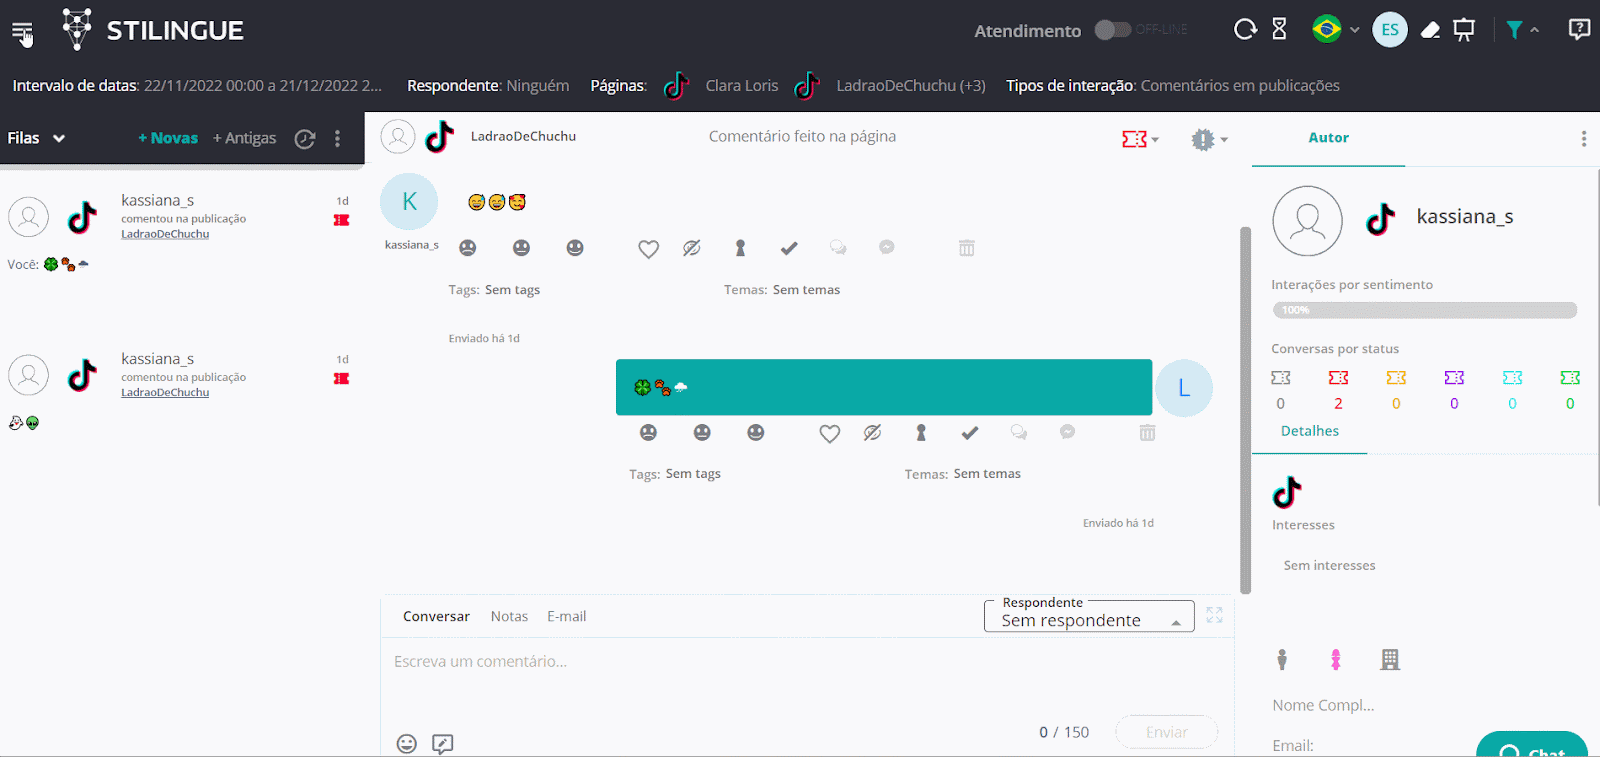
Task: Click the heart icon on kassiana_s comment
Action: point(648,249)
